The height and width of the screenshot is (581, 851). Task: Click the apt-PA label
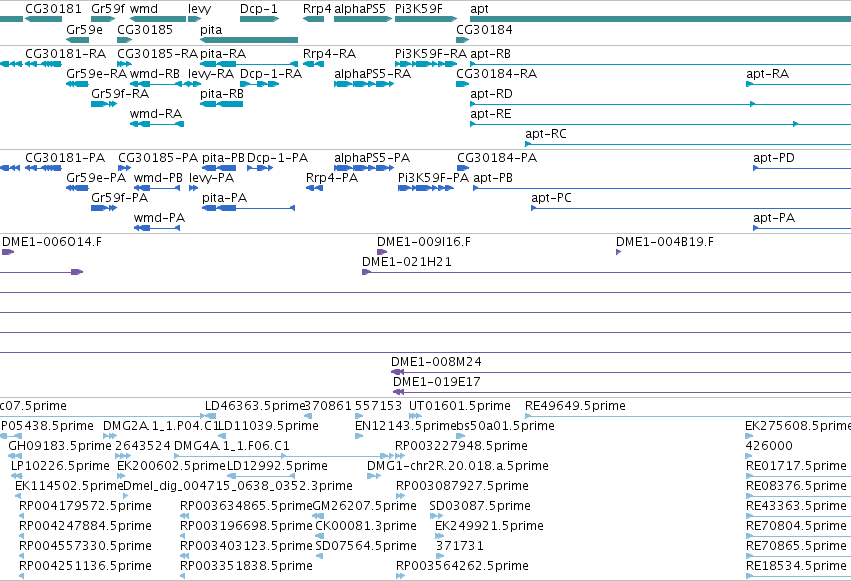[774, 218]
